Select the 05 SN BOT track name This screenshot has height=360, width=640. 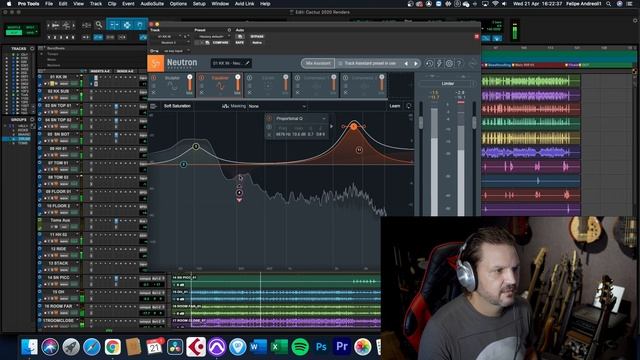(58, 134)
